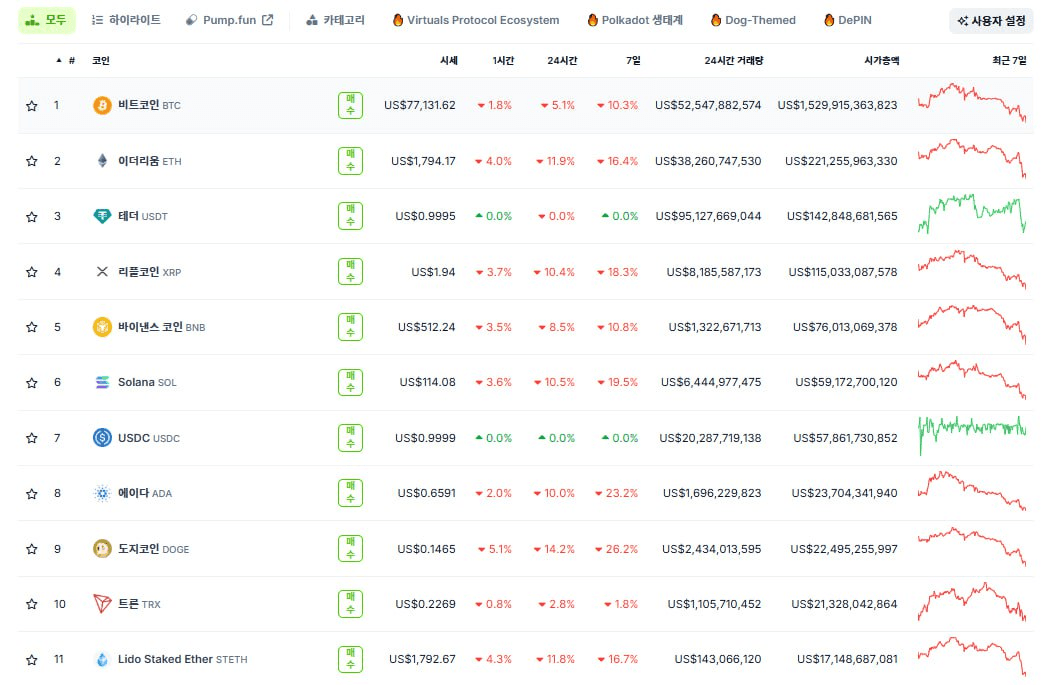Click the XRP logo icon
This screenshot has width=1041, height=685.
tap(102, 271)
